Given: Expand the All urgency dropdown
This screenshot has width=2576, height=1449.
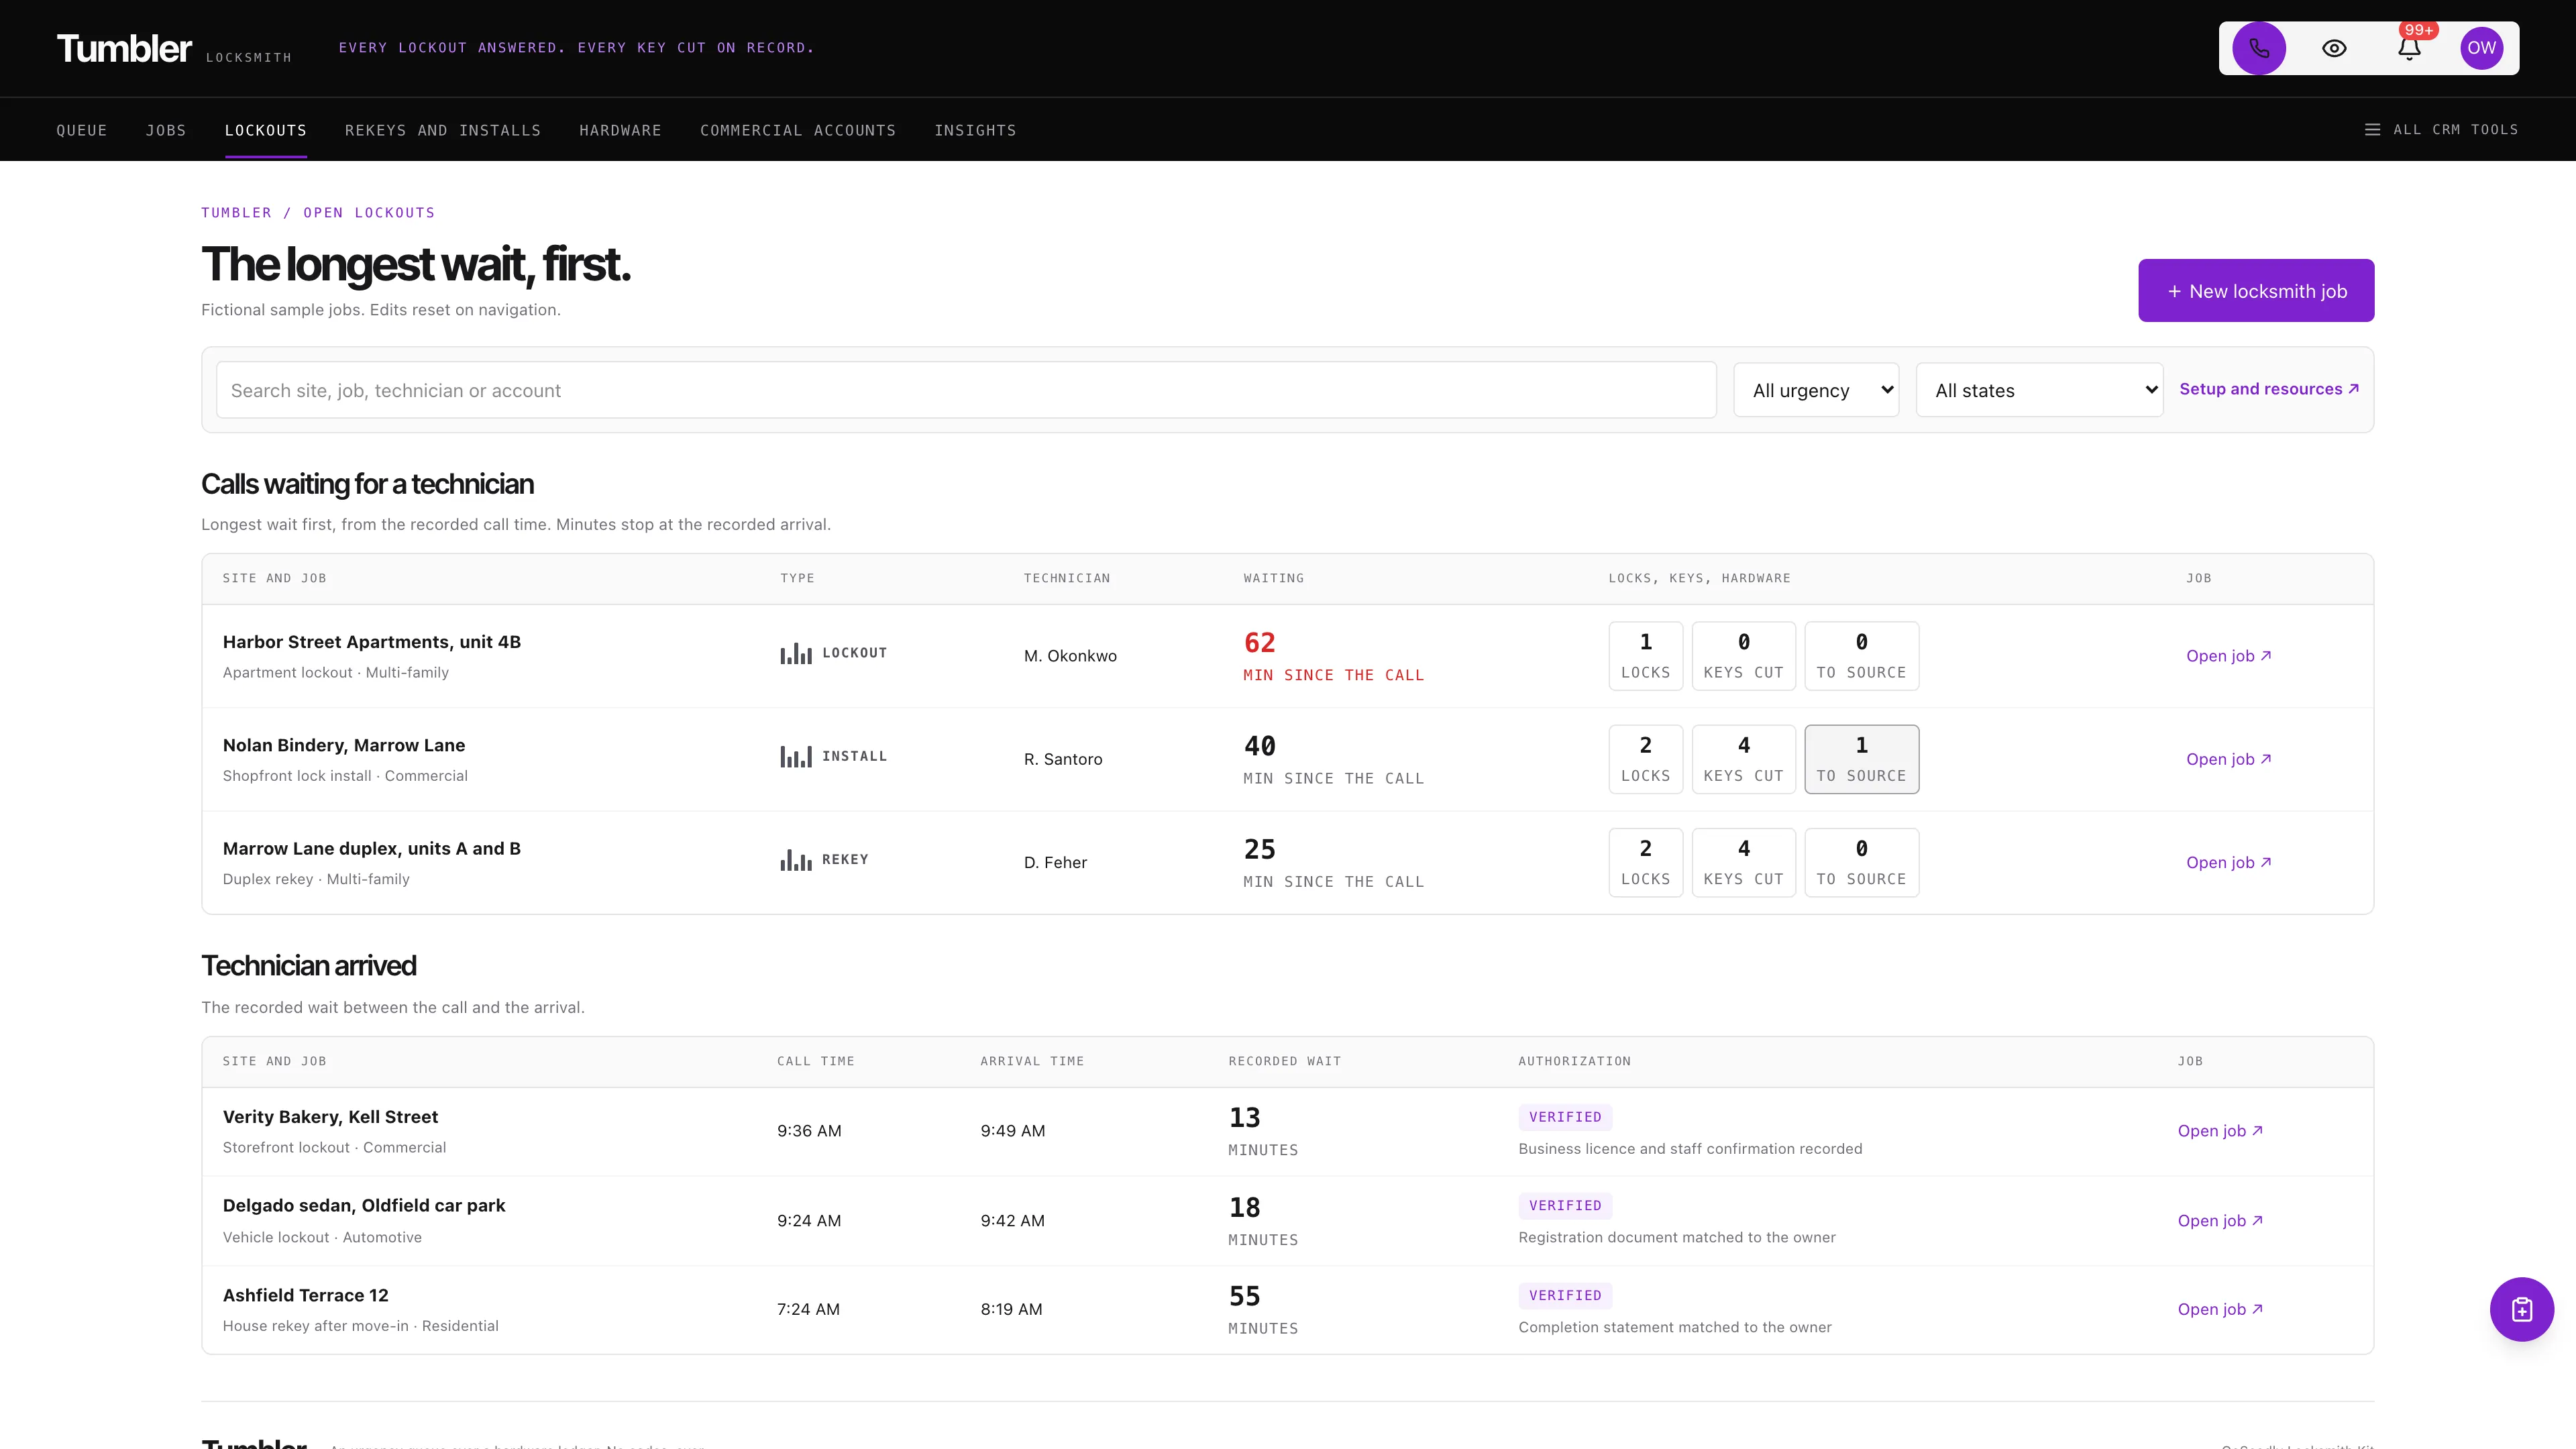Looking at the screenshot, I should [x=1816, y=390].
